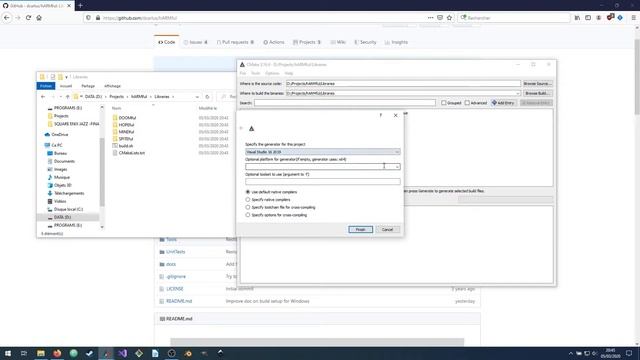Image resolution: width=640 pixels, height=360 pixels.
Task: Open the Fichier tab in File Explorer
Action: (x=46, y=86)
